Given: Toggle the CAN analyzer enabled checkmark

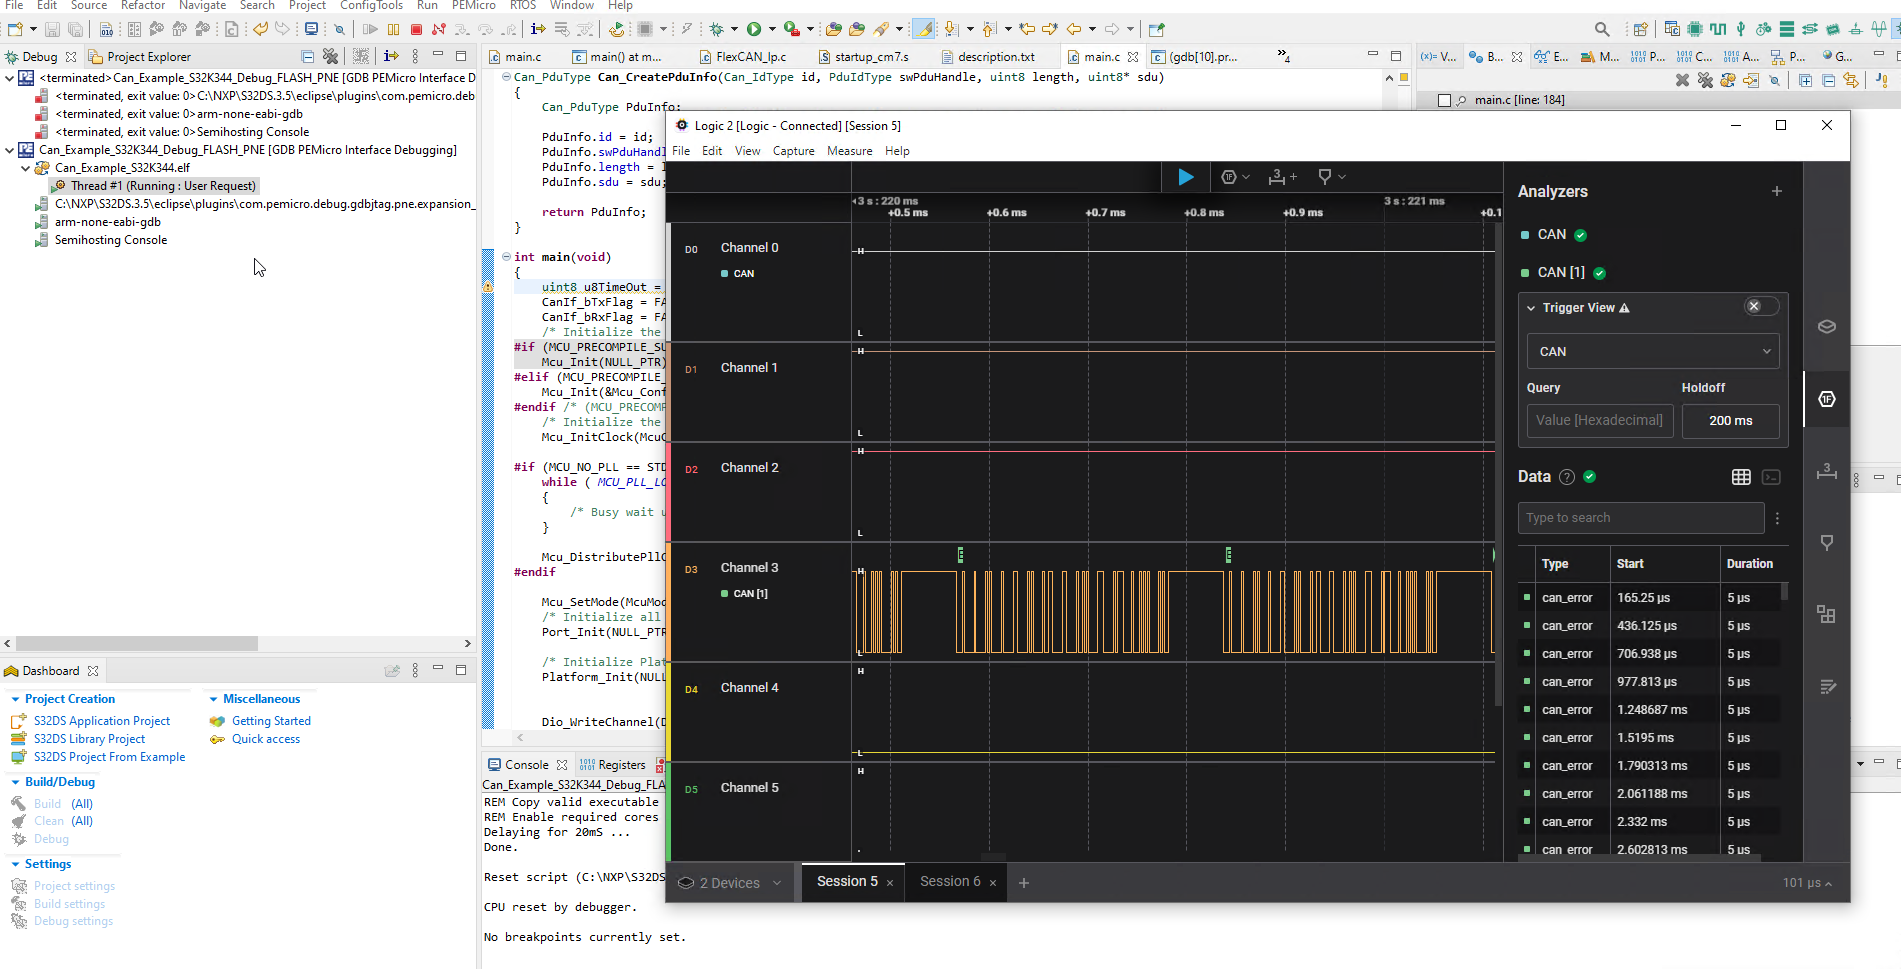Looking at the screenshot, I should [1580, 234].
